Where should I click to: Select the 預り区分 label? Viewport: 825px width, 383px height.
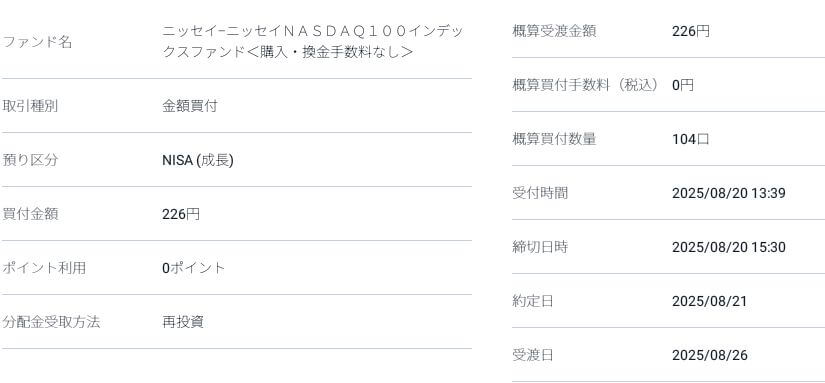pyautogui.click(x=30, y=160)
